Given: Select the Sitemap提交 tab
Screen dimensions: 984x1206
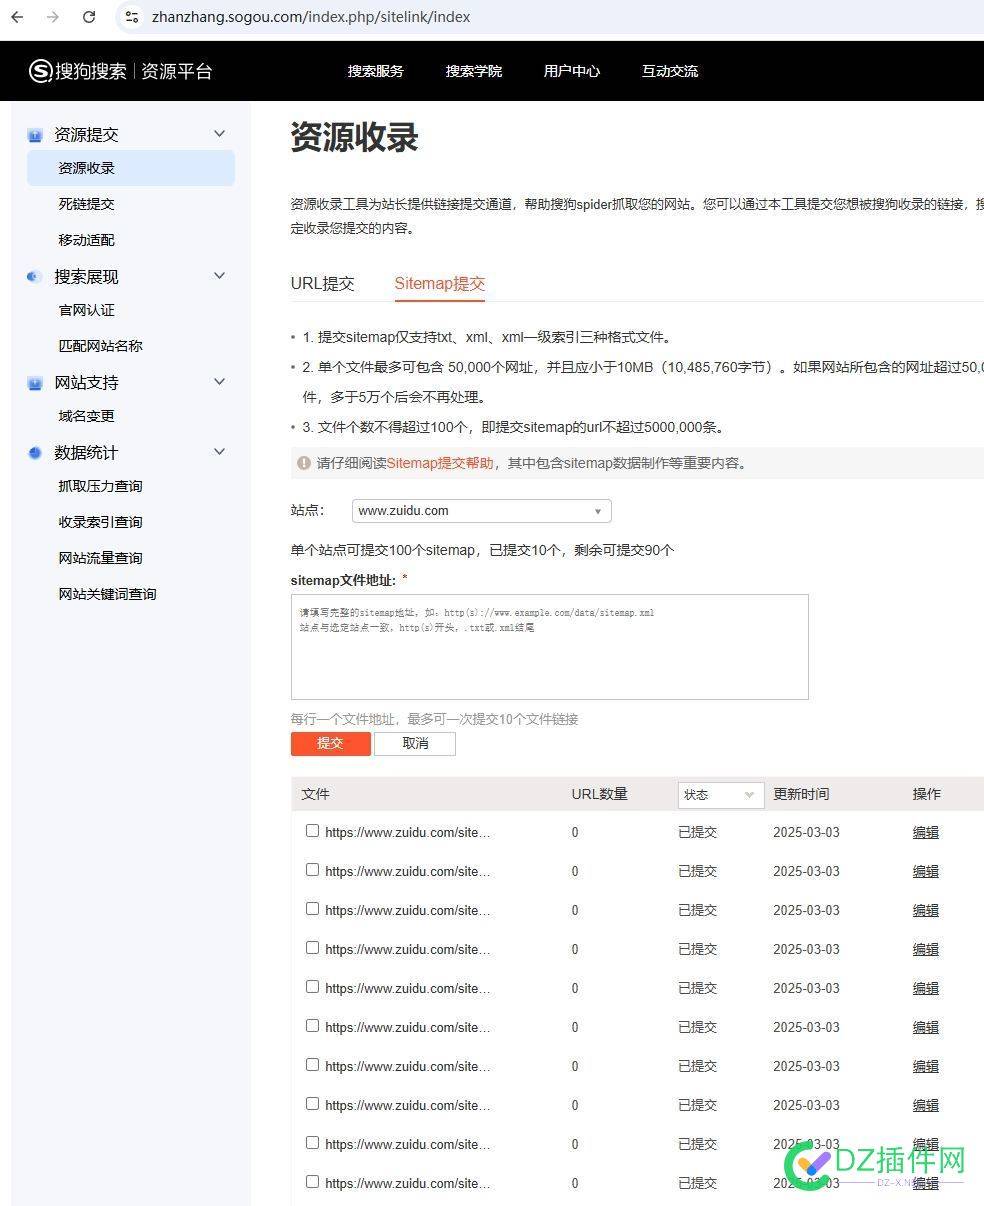Looking at the screenshot, I should click(x=440, y=283).
